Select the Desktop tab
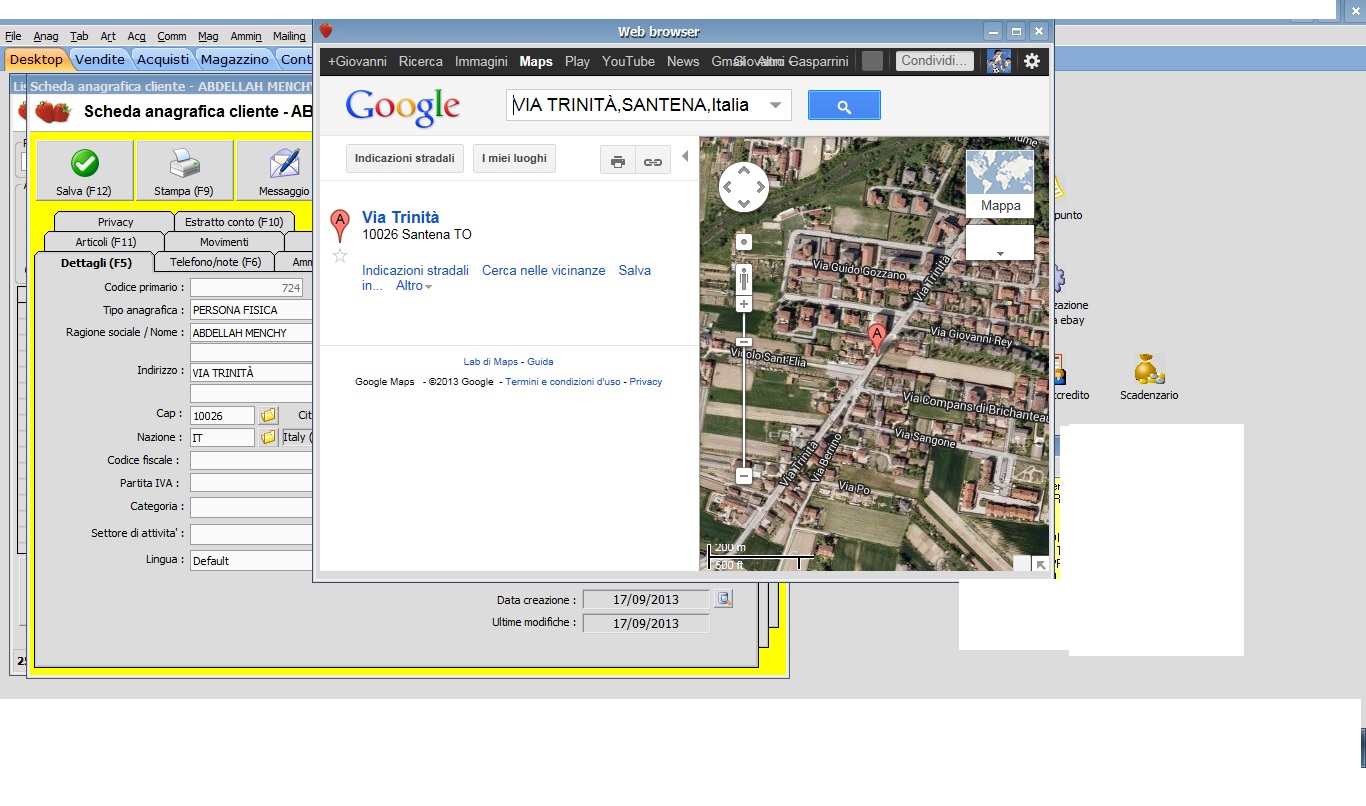 point(36,59)
